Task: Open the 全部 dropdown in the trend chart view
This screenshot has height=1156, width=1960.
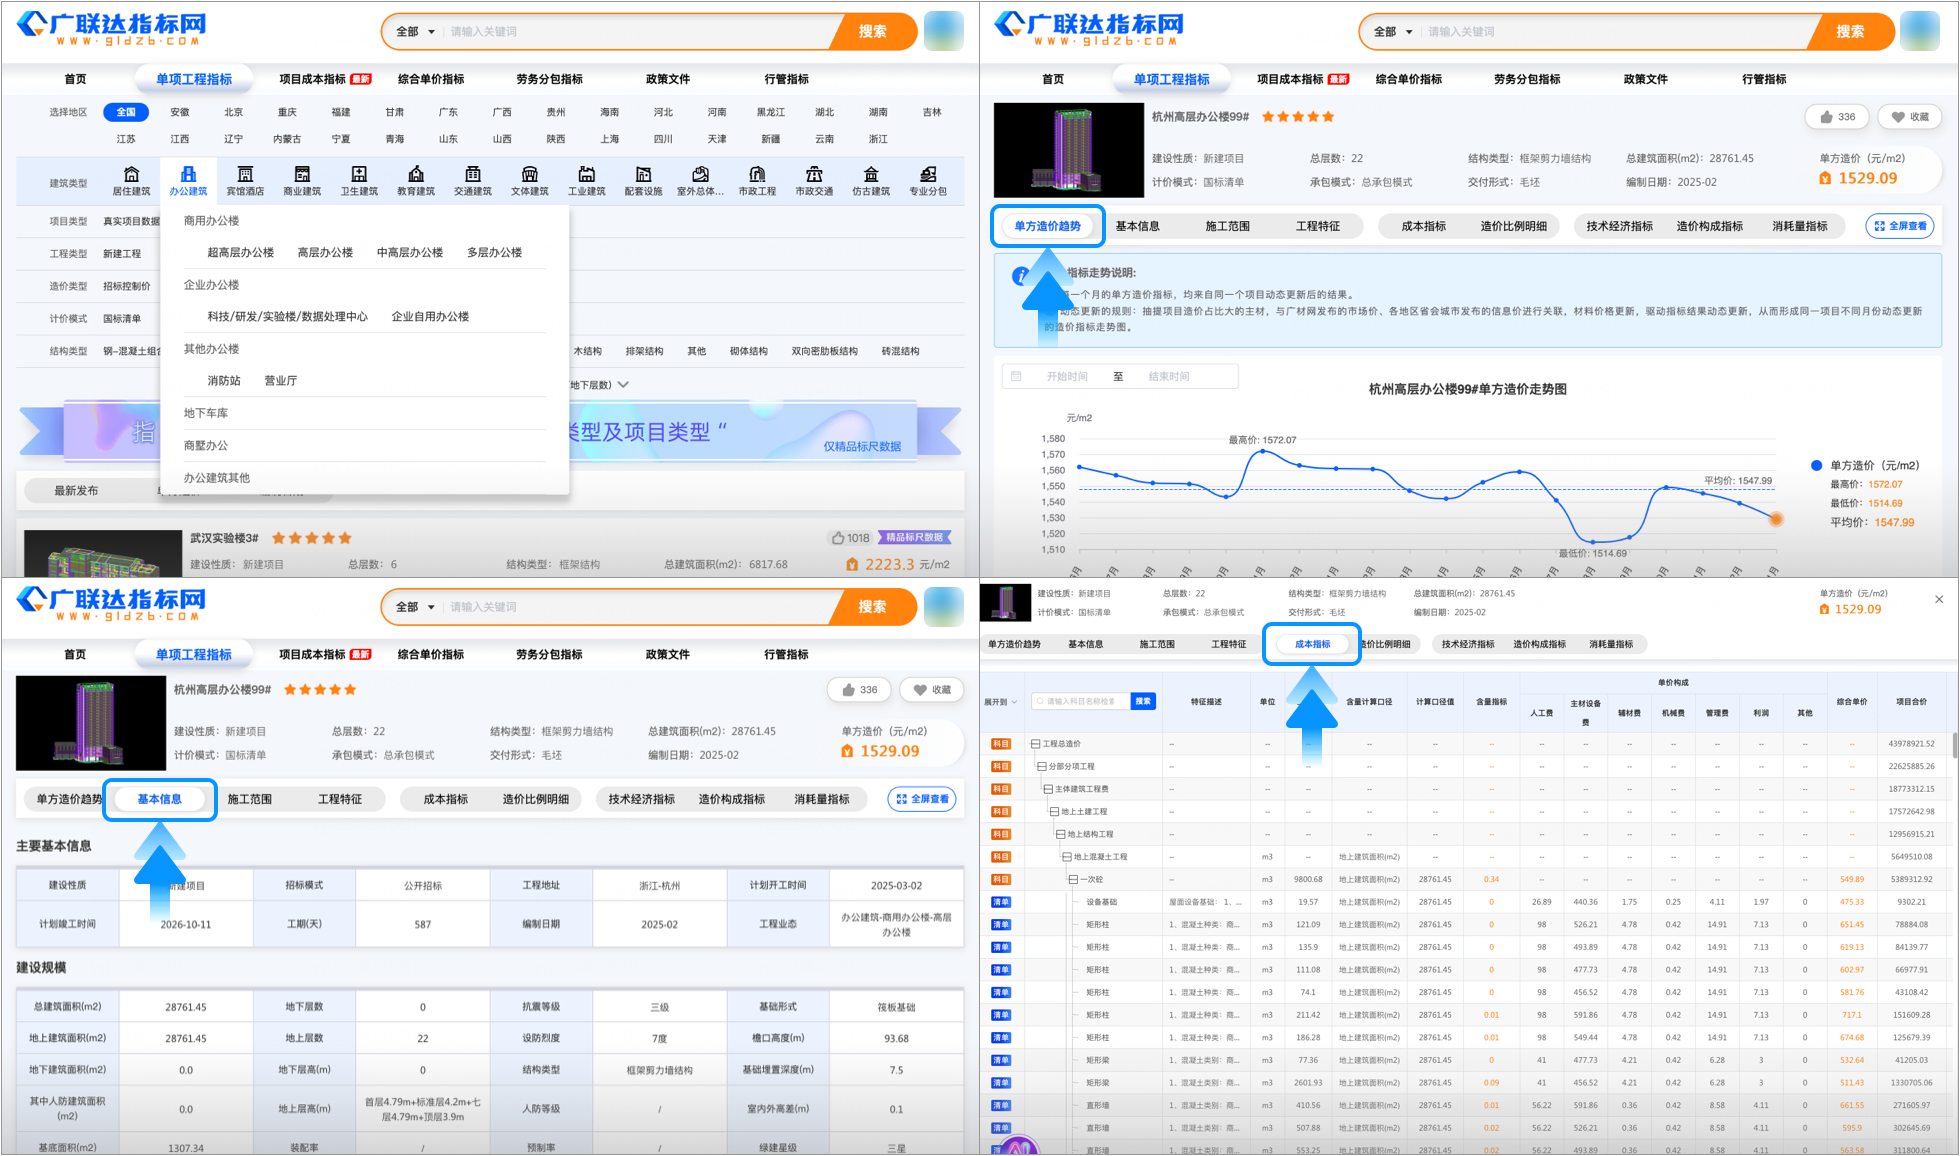Action: tap(1393, 32)
